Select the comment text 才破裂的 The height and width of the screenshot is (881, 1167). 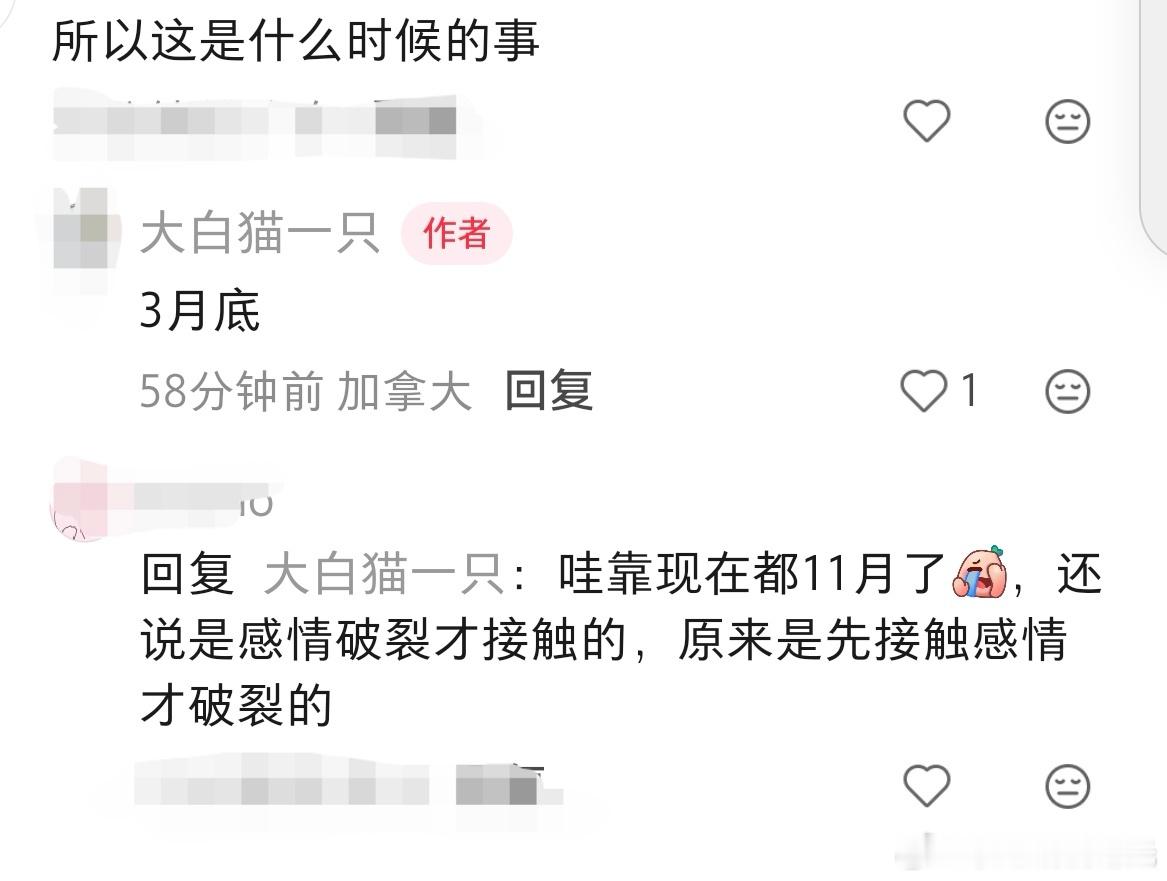236,705
